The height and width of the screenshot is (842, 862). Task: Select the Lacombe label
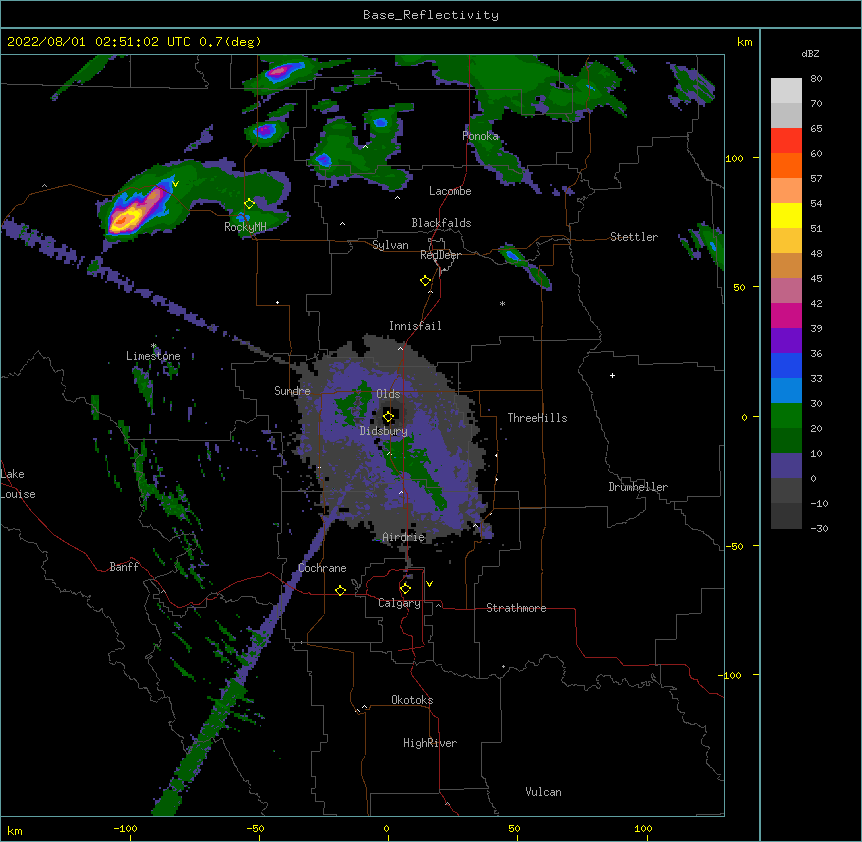click(450, 191)
